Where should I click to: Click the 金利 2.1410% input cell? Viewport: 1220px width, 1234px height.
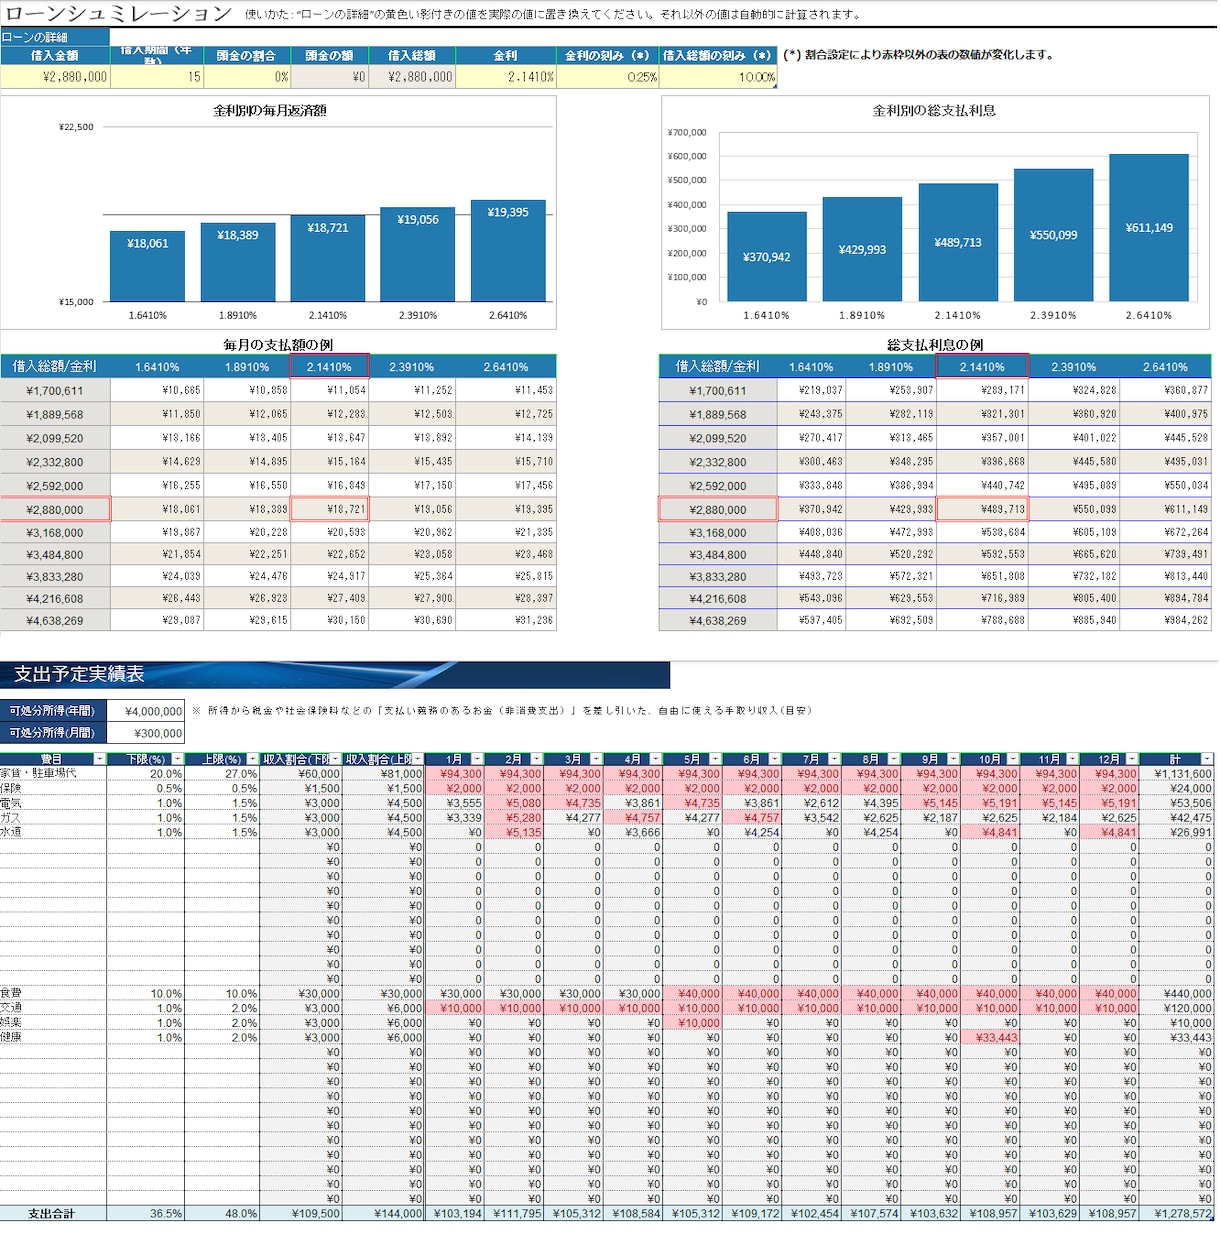(x=506, y=77)
